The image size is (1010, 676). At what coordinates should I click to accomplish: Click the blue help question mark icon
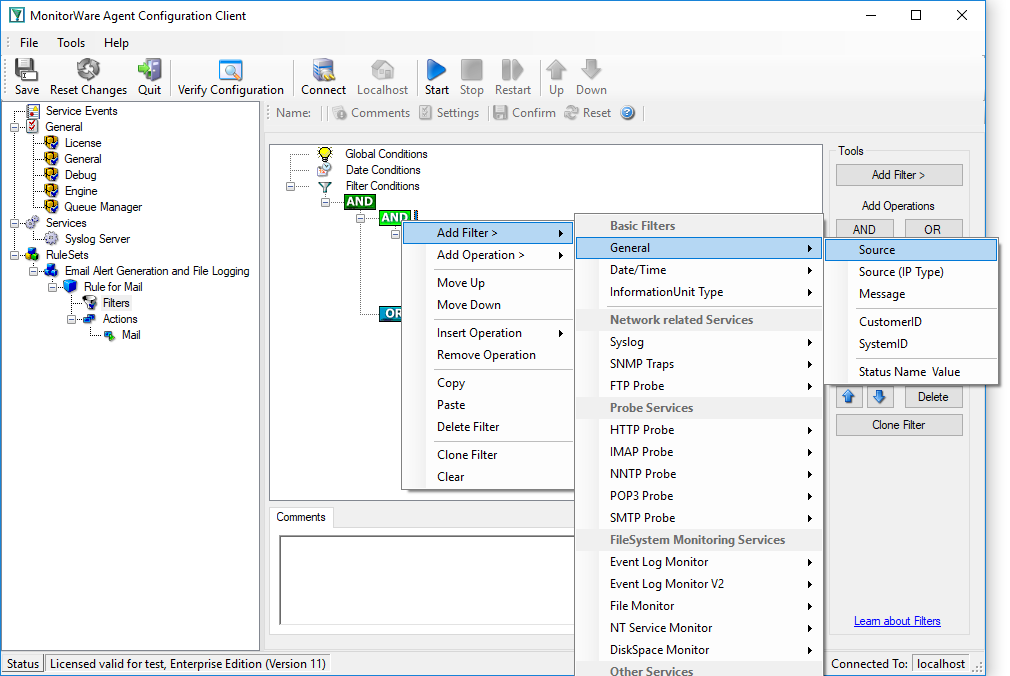pyautogui.click(x=627, y=113)
